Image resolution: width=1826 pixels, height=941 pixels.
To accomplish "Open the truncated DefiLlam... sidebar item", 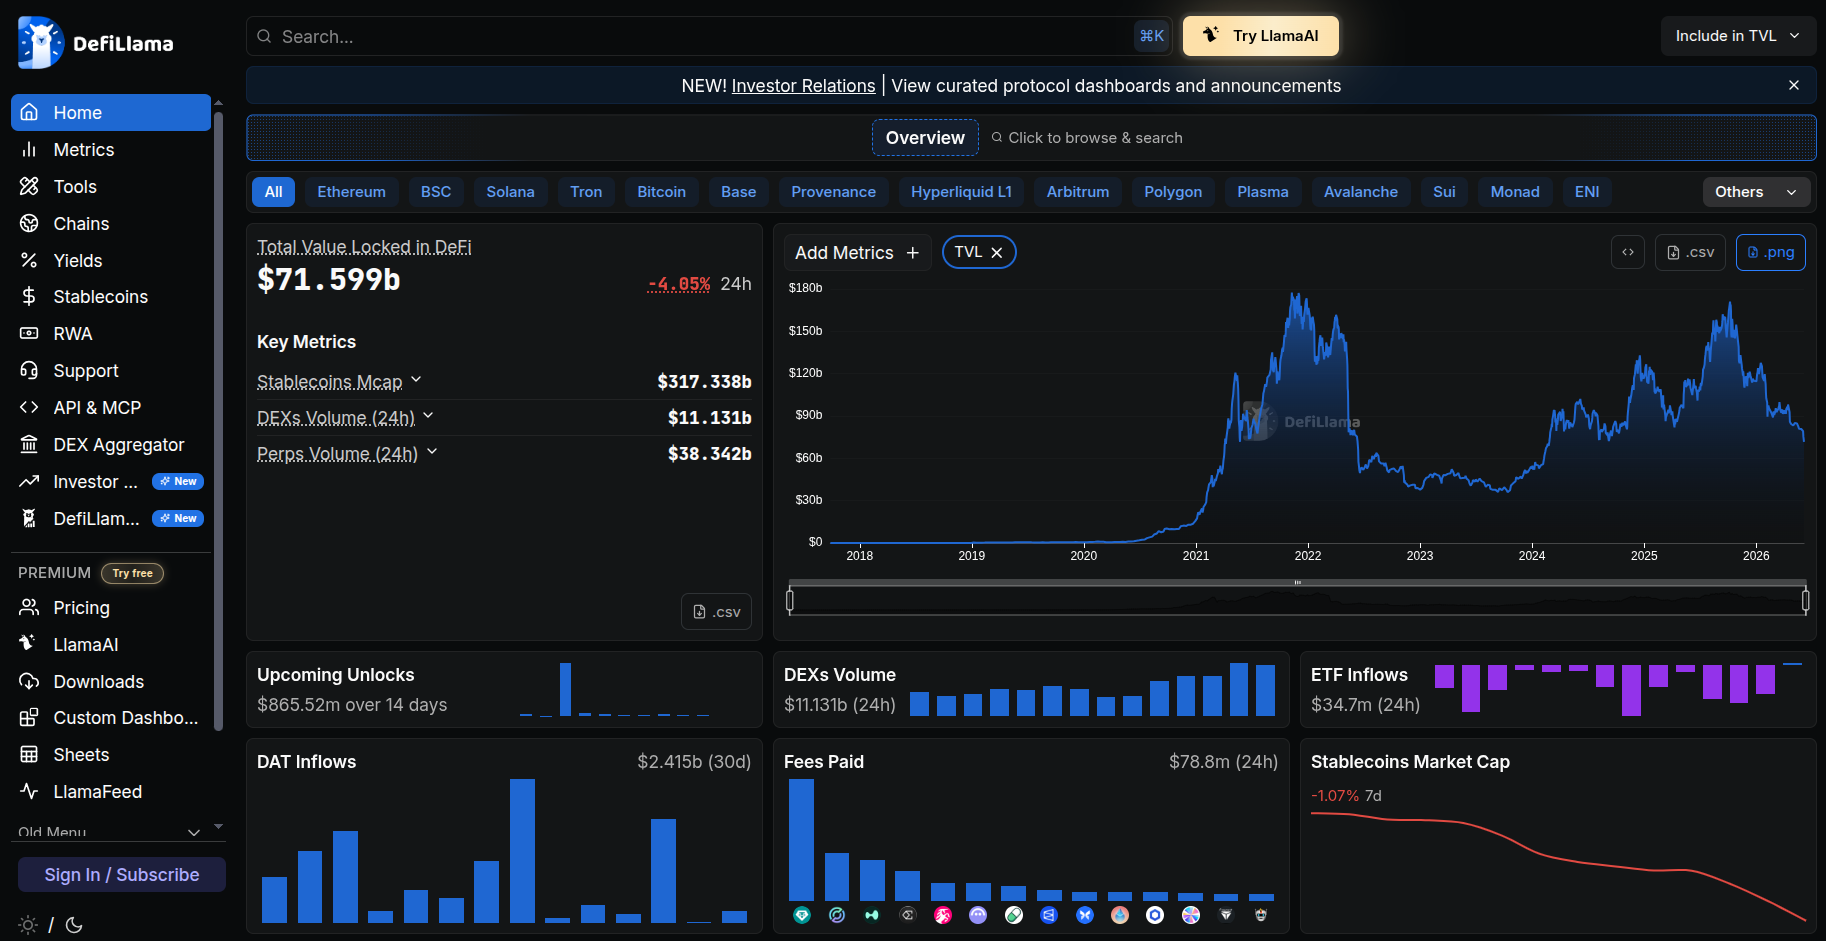I will pyautogui.click(x=111, y=519).
